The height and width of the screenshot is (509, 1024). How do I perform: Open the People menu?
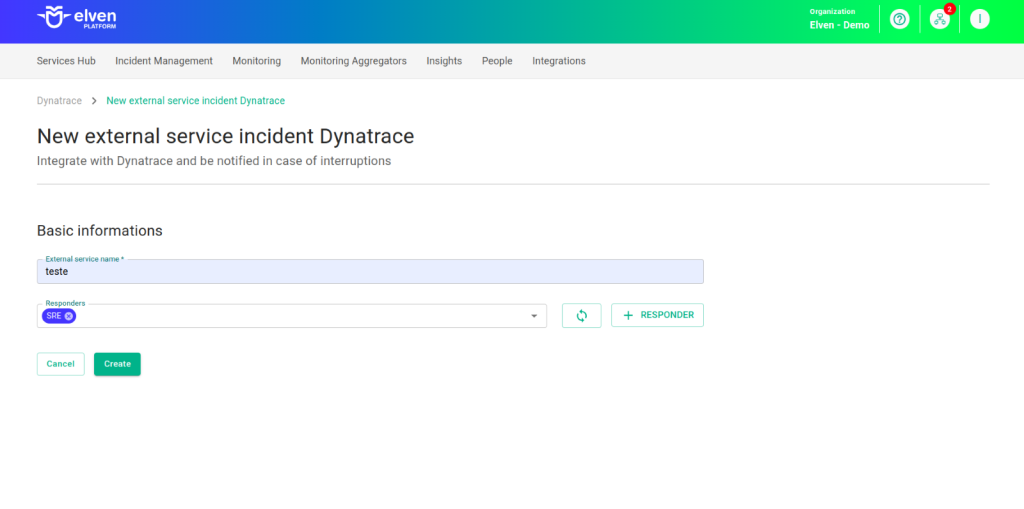497,61
